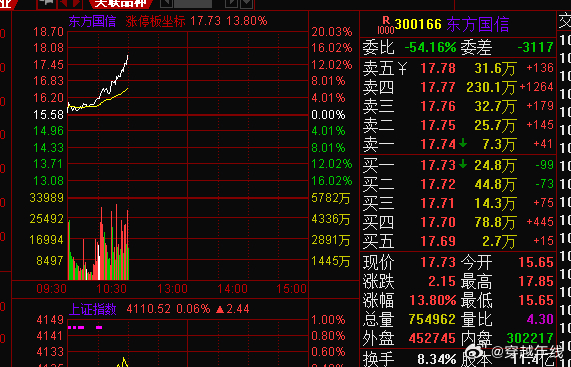Click the 总量 value 754962

point(432,319)
